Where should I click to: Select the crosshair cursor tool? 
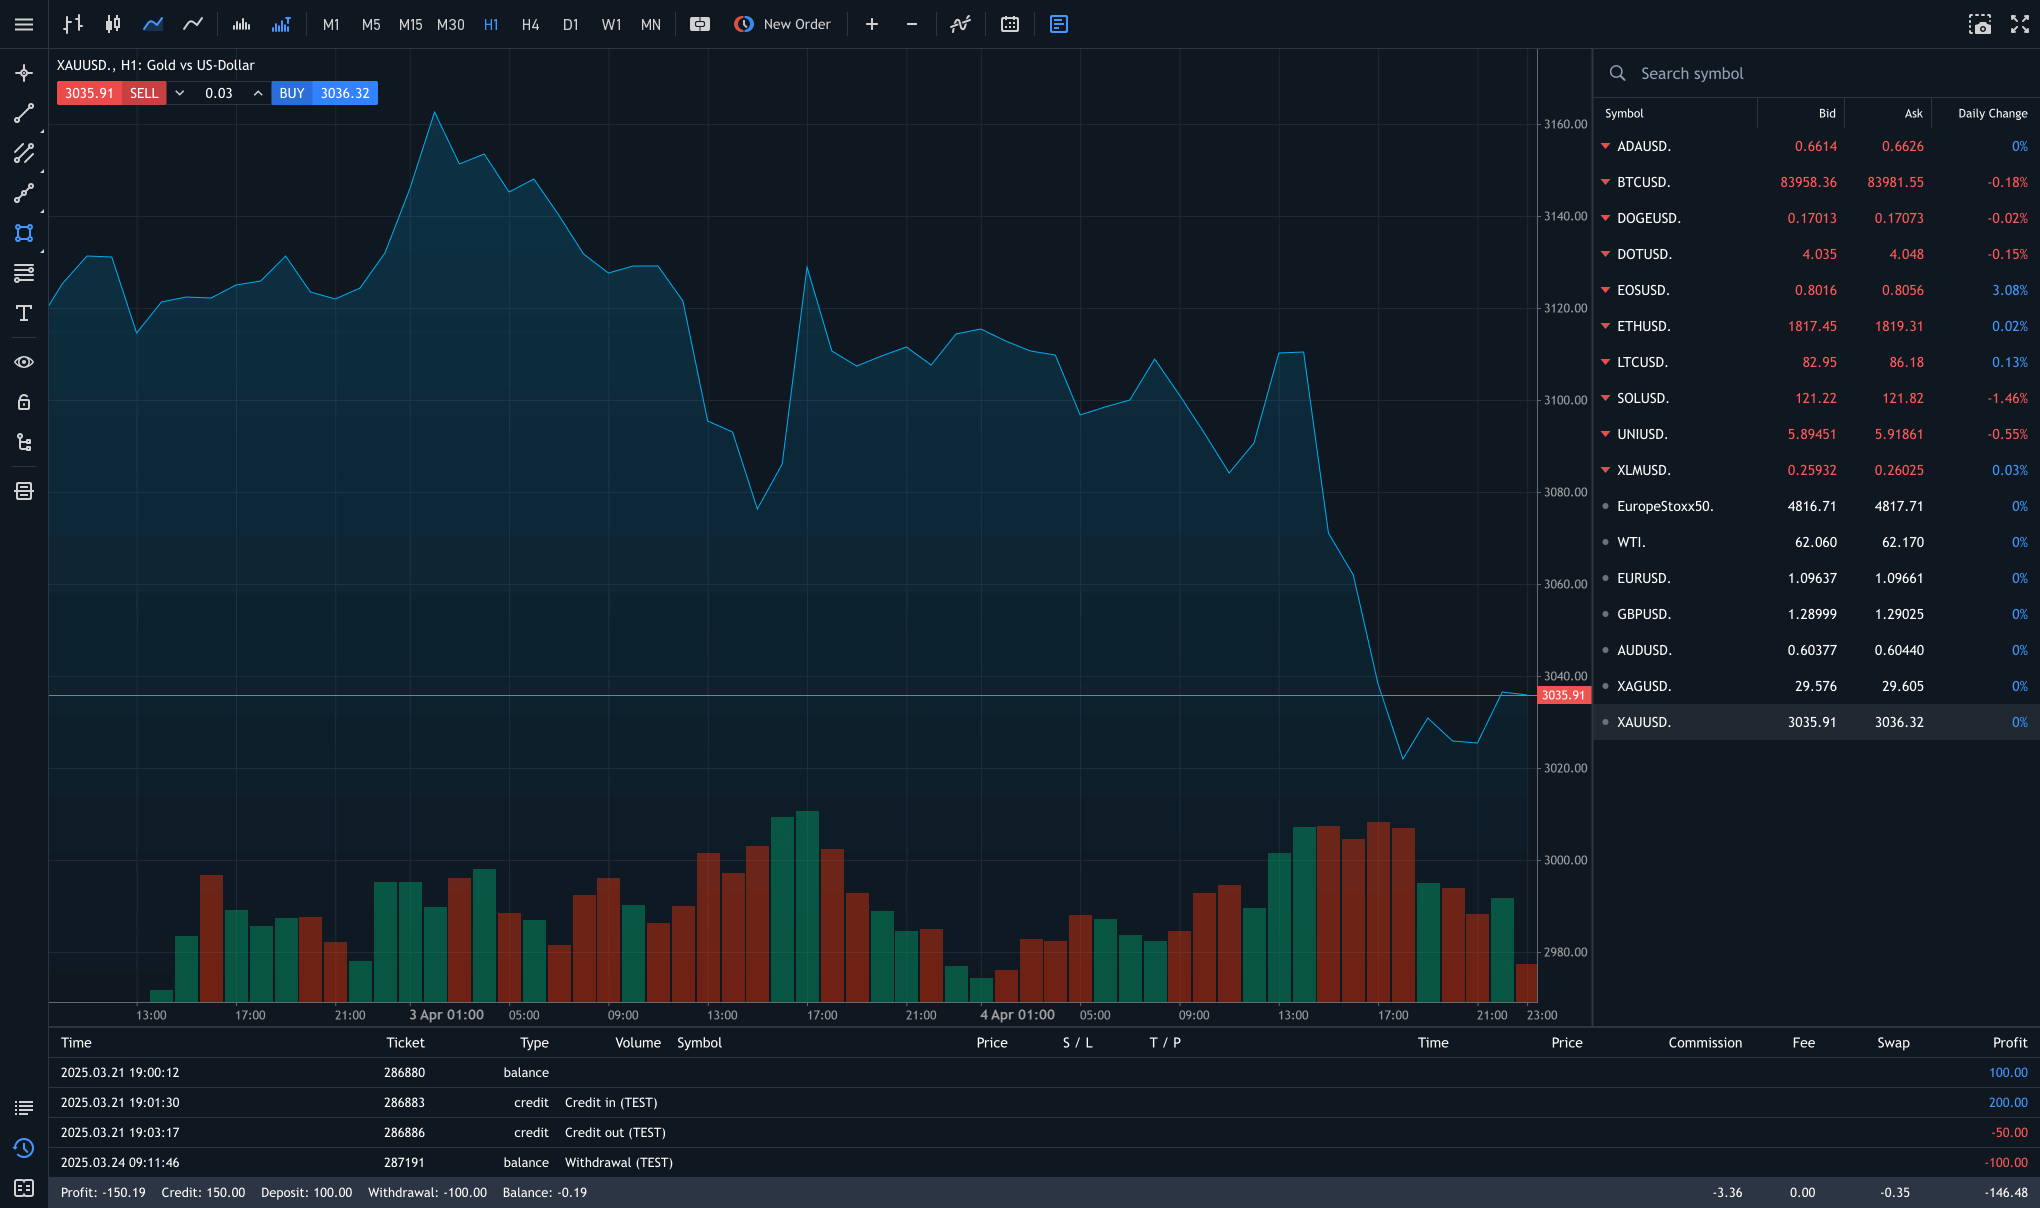click(24, 73)
